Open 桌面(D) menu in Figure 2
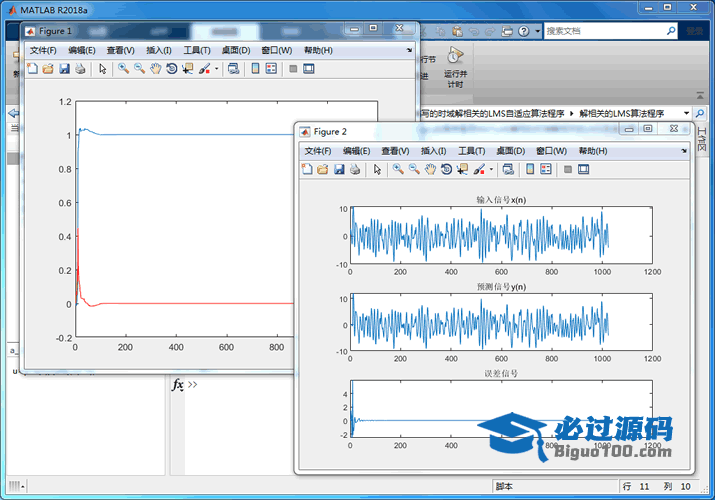This screenshot has width=715, height=500. tap(511, 151)
